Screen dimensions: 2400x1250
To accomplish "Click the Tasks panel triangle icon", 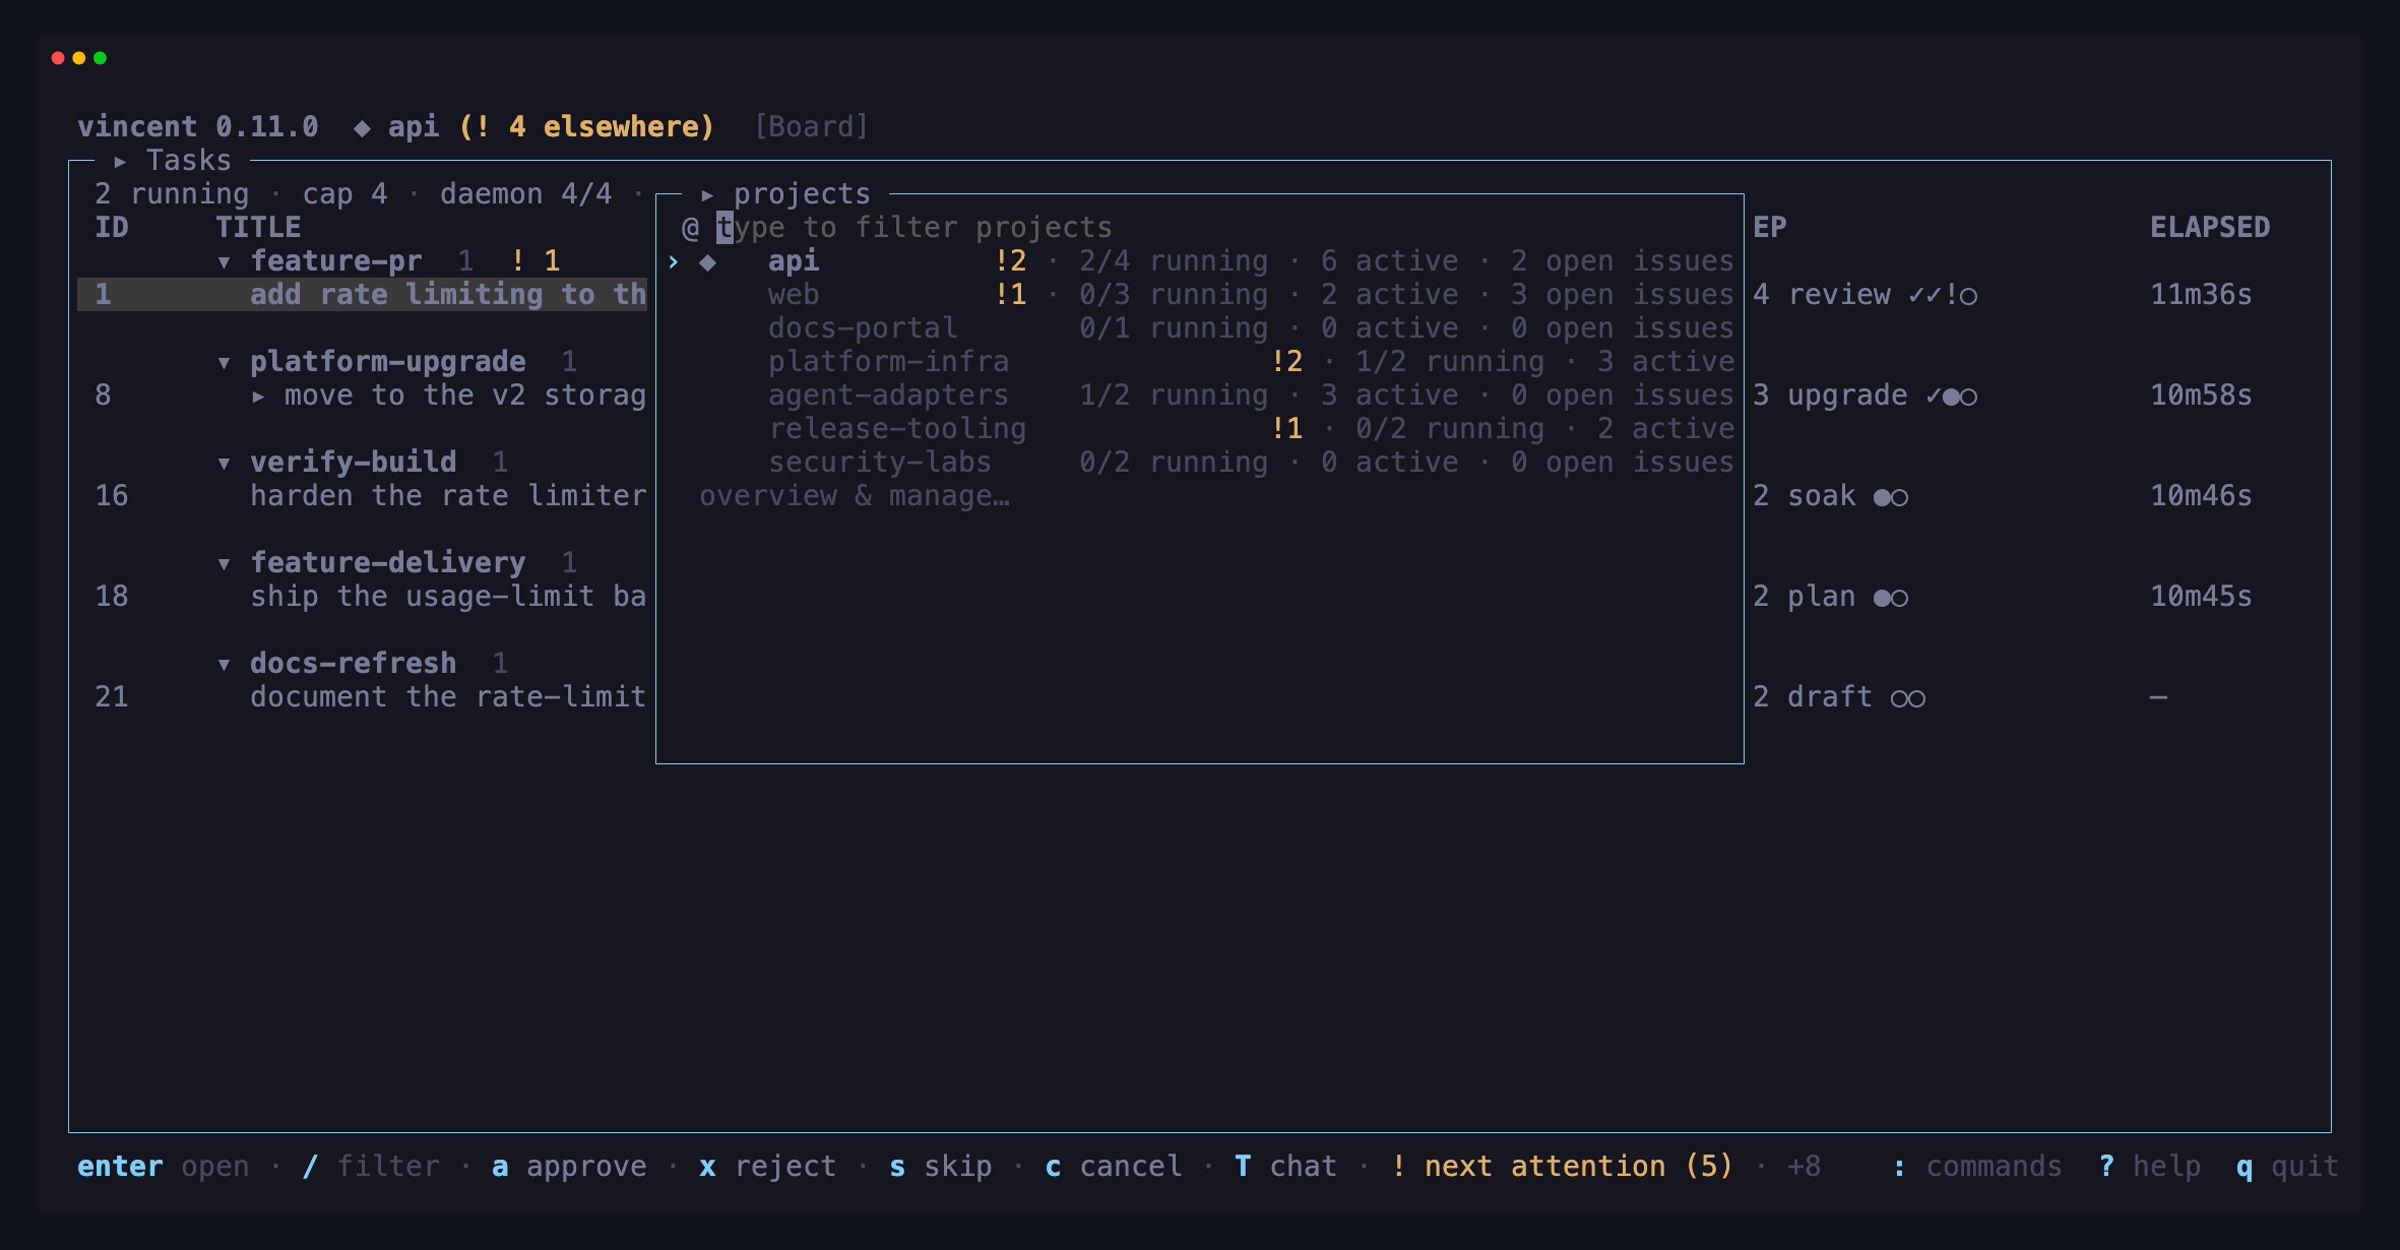I will click(120, 161).
